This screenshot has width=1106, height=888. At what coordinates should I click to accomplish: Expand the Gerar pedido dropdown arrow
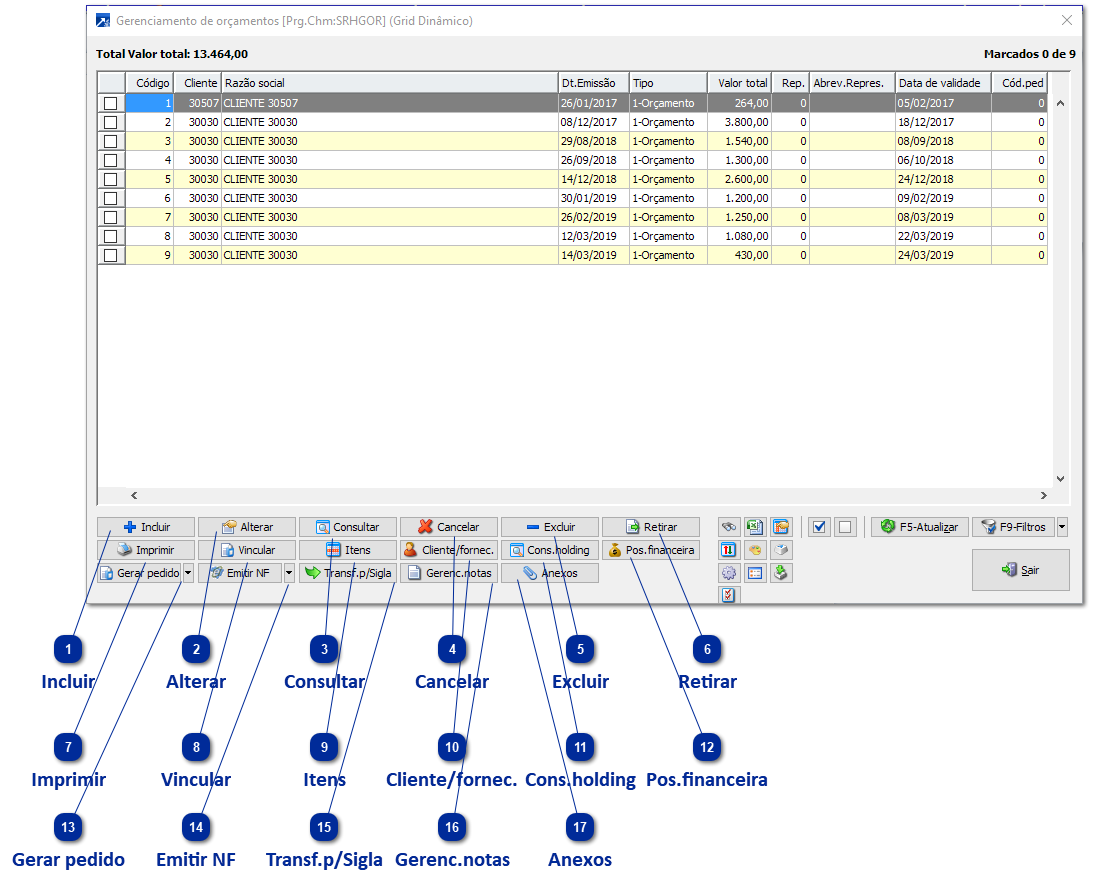[x=188, y=573]
